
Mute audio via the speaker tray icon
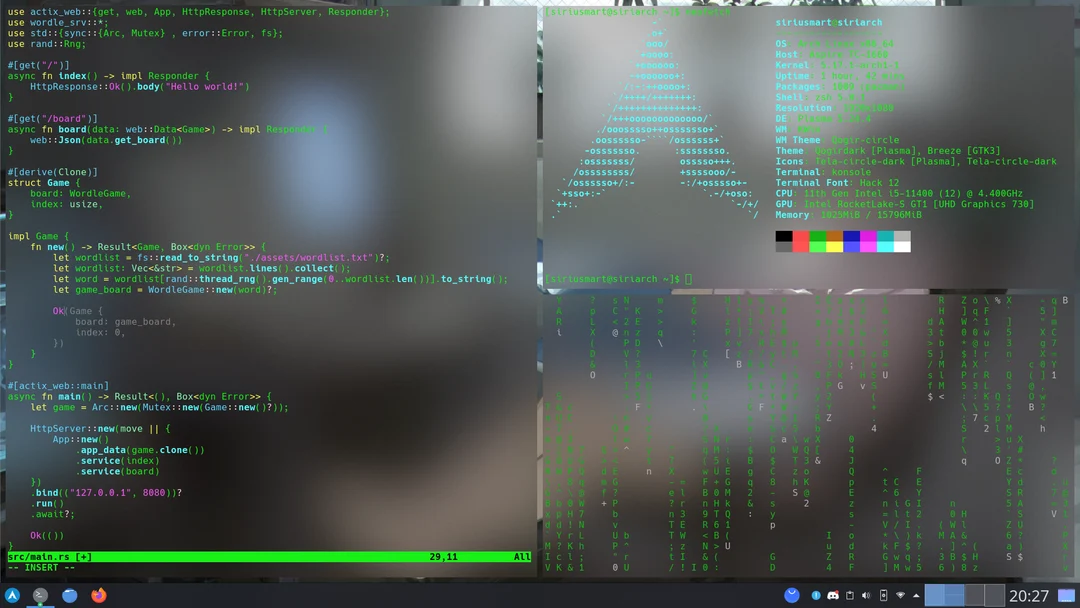[866, 595]
